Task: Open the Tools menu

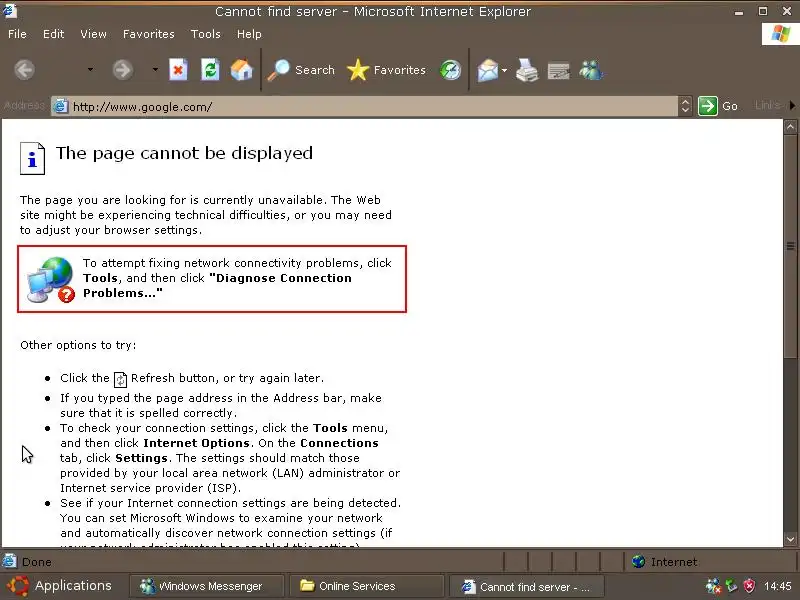Action: (x=206, y=34)
